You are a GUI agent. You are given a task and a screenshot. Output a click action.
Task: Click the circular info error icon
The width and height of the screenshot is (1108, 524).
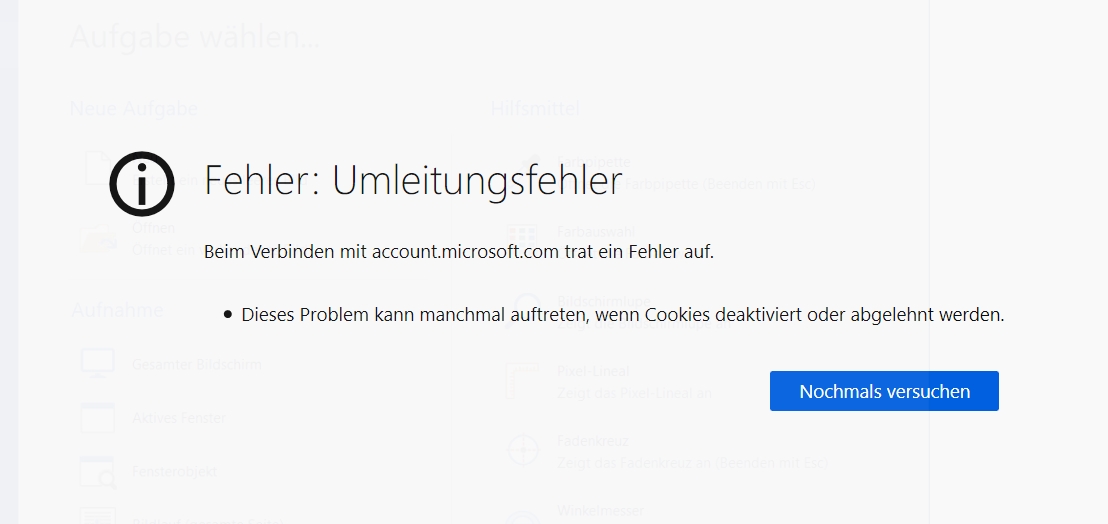[x=142, y=184]
